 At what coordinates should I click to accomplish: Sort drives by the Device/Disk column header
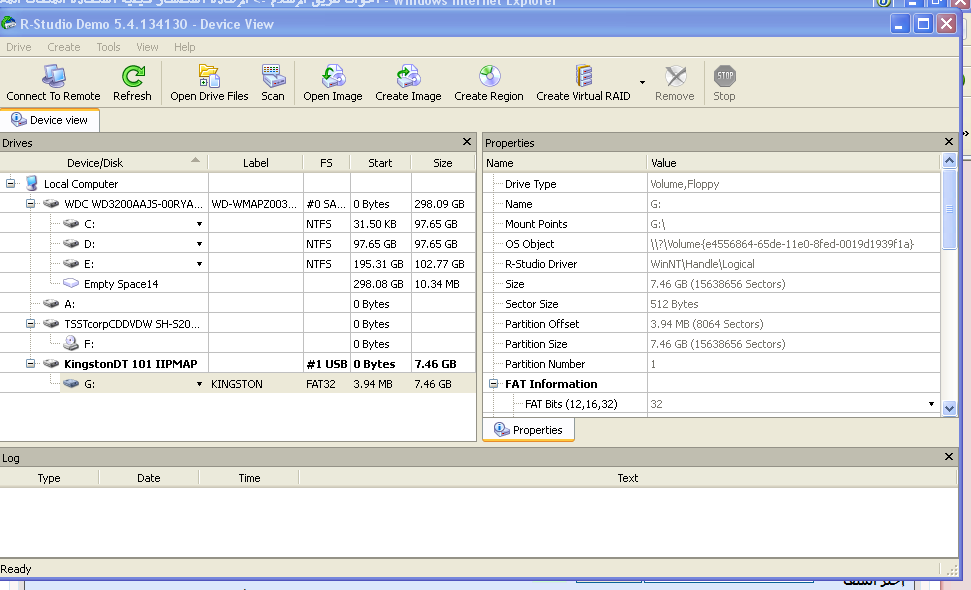104,163
